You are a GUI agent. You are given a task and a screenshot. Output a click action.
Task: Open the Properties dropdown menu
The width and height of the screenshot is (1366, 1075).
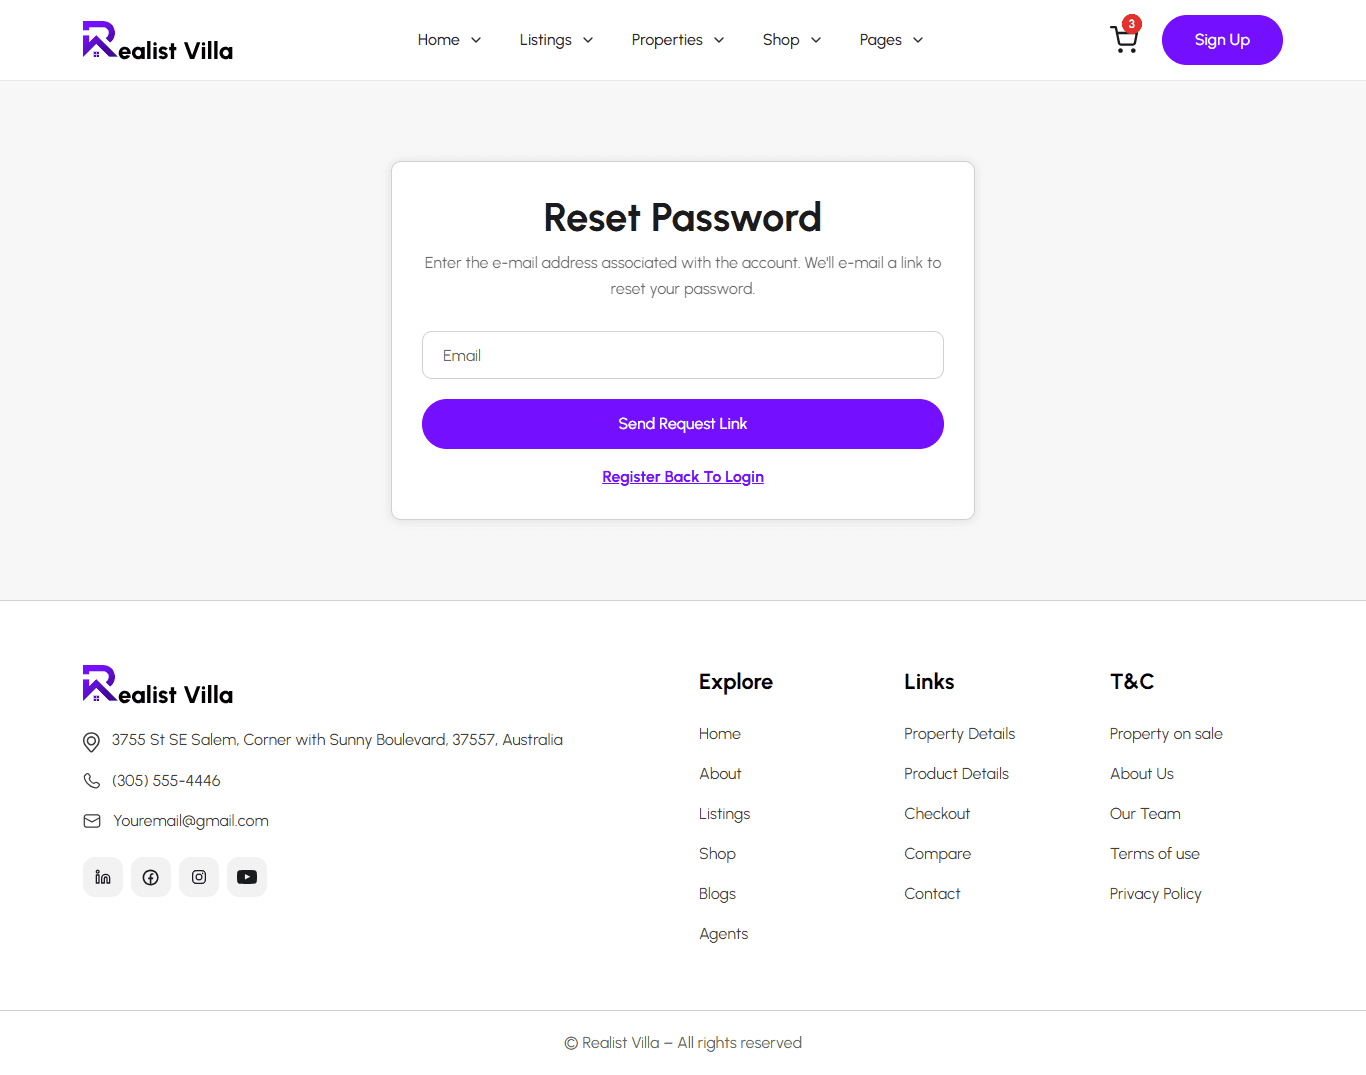tap(677, 40)
